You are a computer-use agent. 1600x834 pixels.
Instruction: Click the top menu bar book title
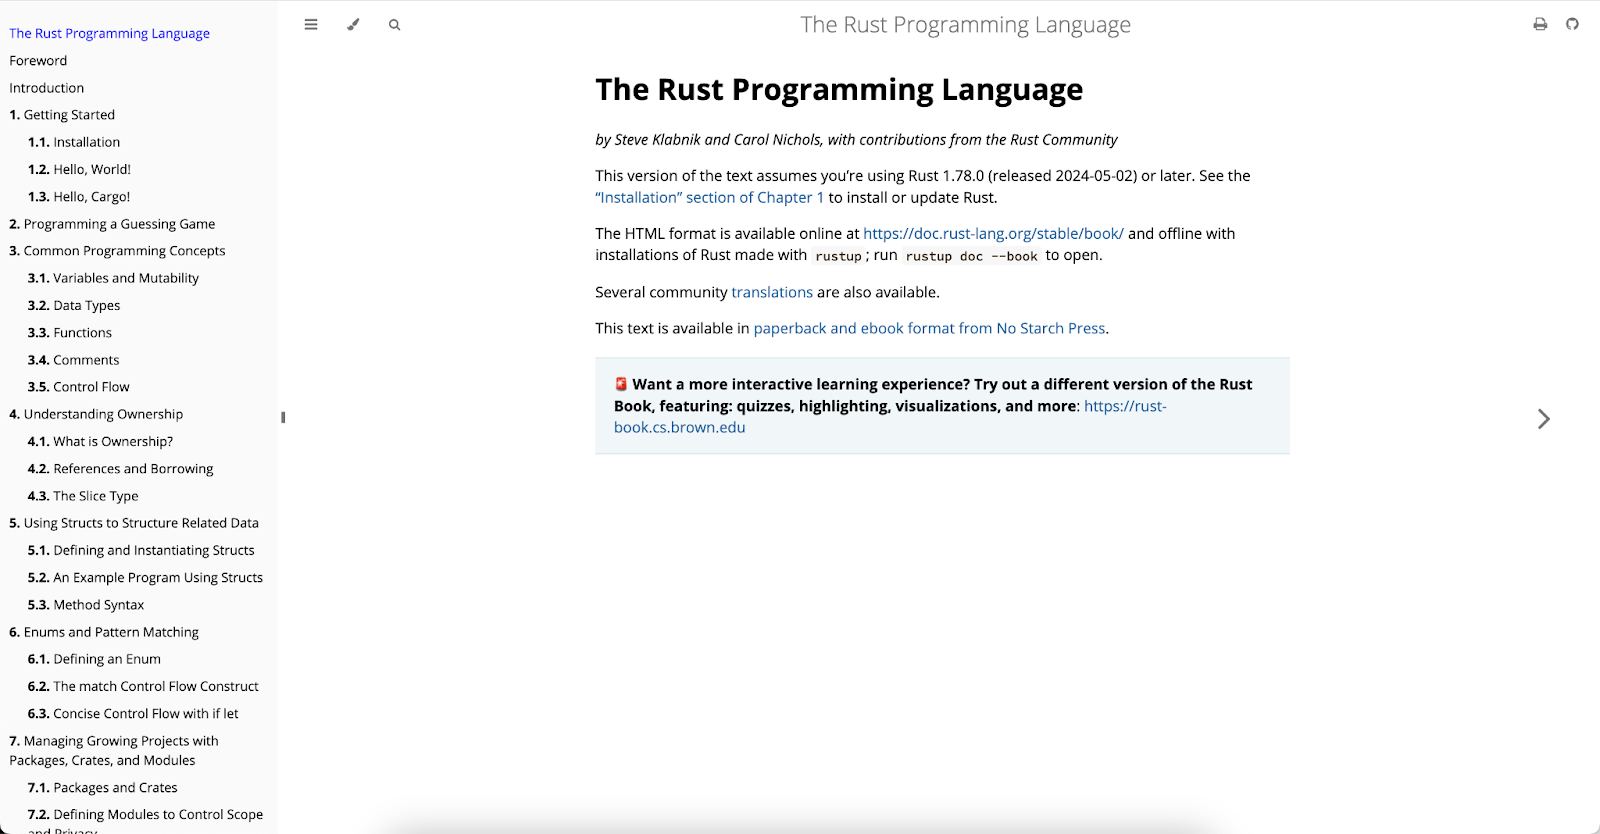(x=966, y=25)
